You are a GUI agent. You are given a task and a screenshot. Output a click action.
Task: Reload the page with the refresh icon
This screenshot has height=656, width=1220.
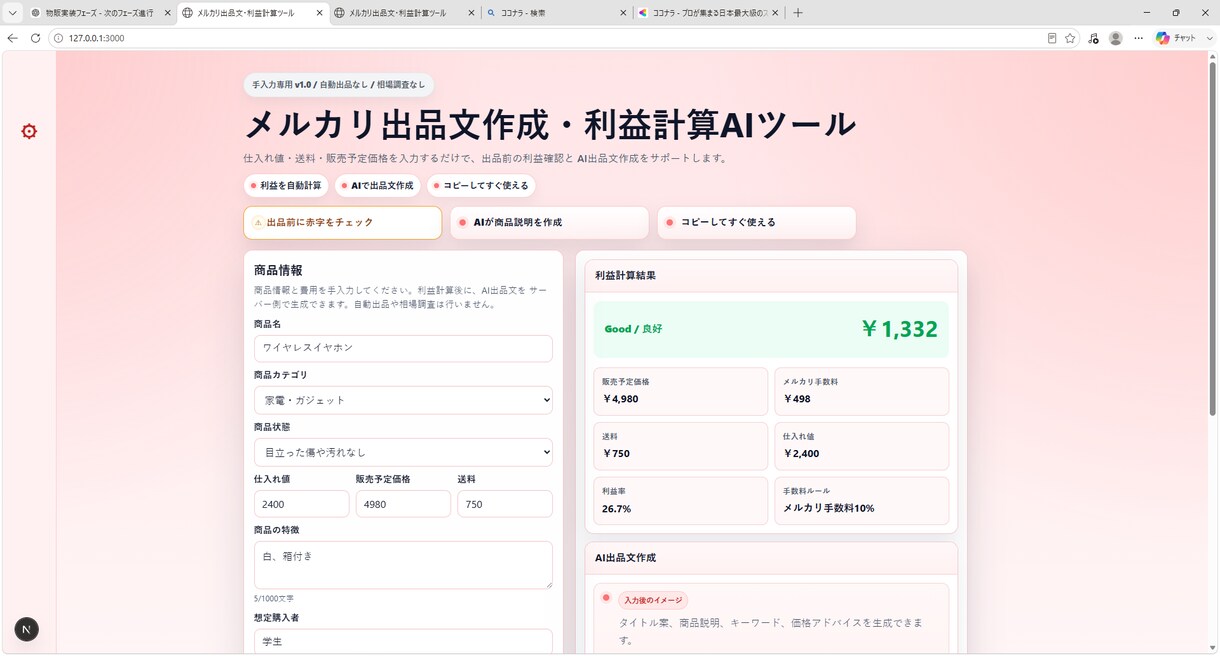point(36,38)
